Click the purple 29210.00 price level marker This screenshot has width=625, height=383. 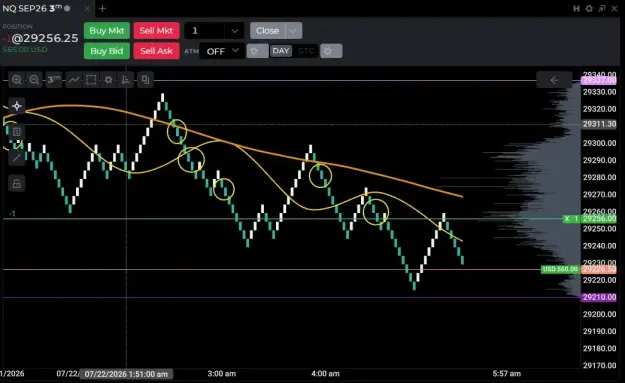(599, 297)
